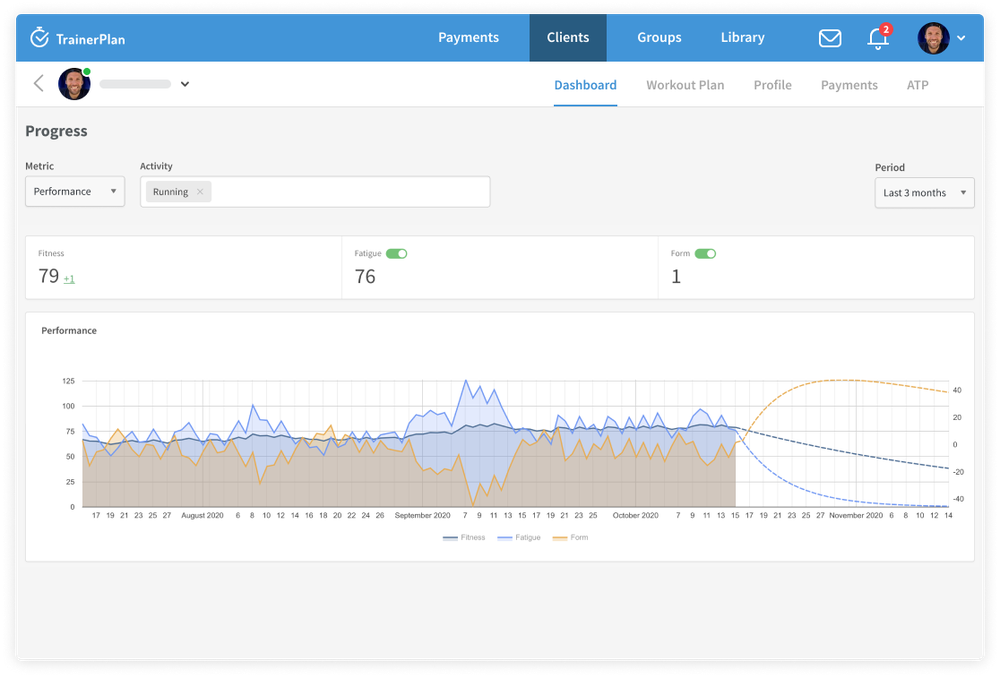Open the Payments top navigation item
Screen dimensions: 1000x677
(x=468, y=38)
